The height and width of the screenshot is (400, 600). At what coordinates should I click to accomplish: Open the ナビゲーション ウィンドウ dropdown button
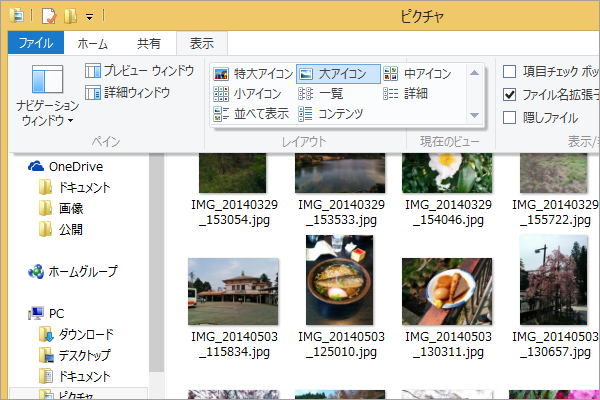[47, 96]
